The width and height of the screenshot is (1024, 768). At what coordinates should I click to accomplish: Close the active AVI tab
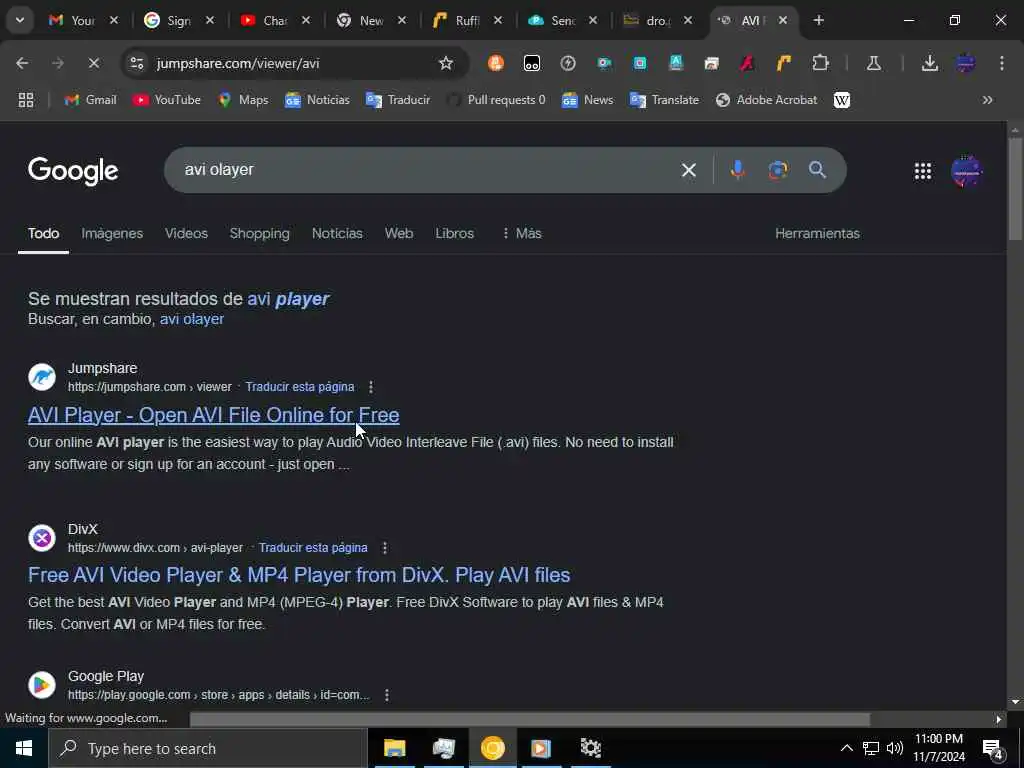(x=783, y=20)
